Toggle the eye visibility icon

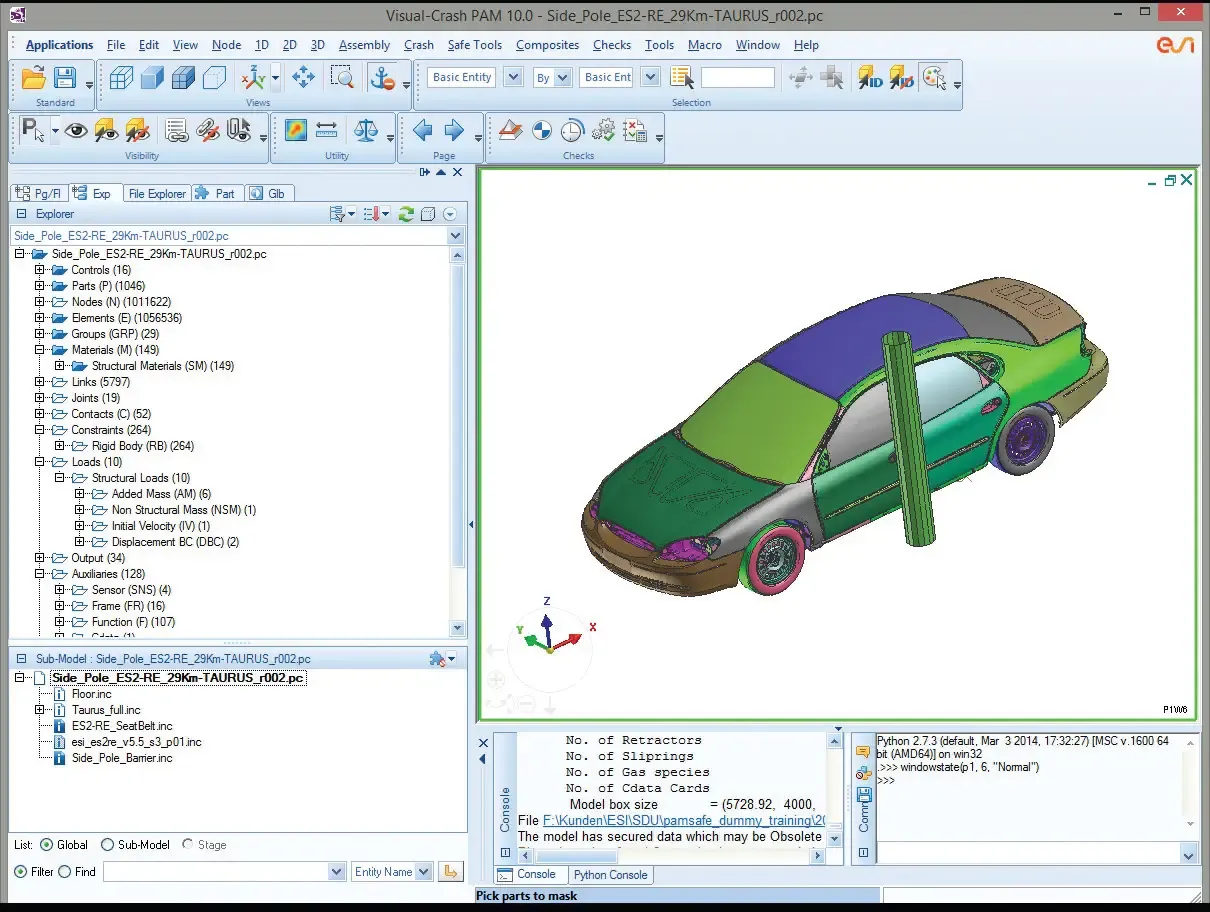76,130
